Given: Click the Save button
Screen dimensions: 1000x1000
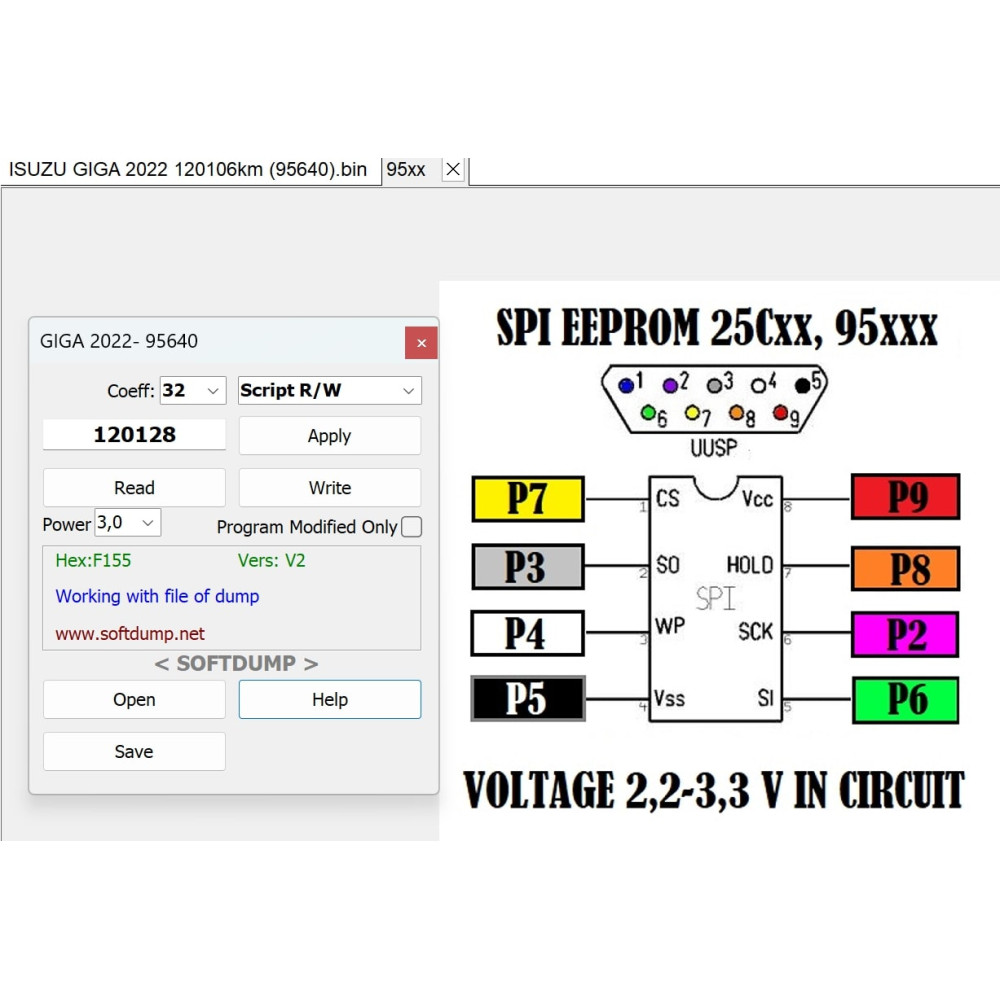Looking at the screenshot, I should (135, 751).
